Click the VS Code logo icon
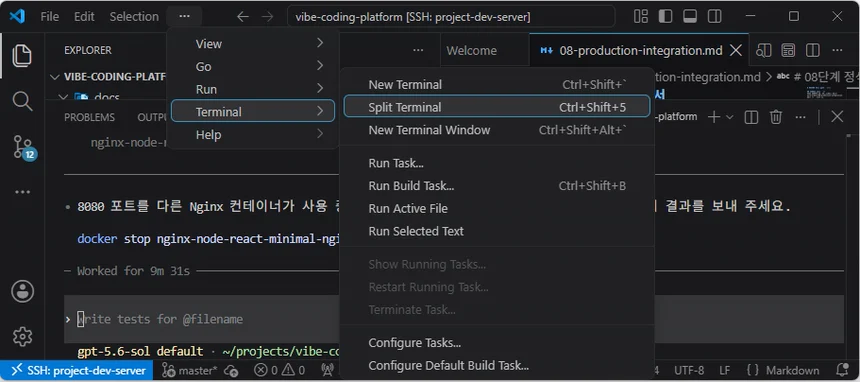860x382 pixels. pos(17,16)
